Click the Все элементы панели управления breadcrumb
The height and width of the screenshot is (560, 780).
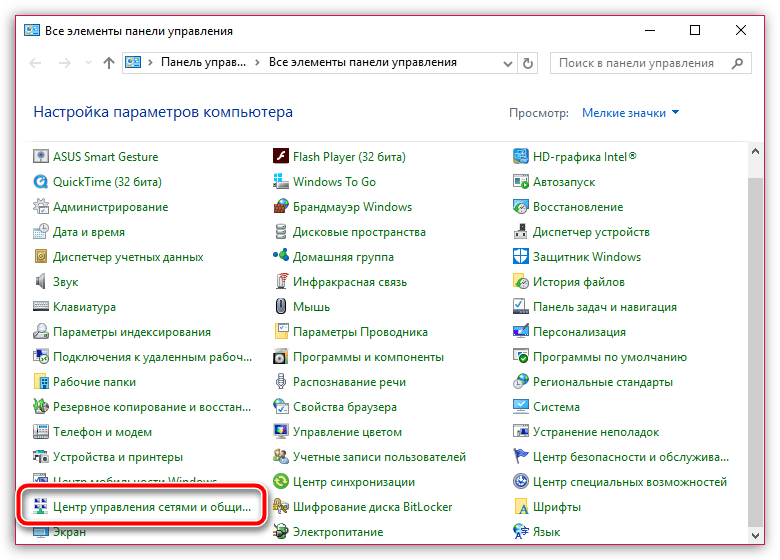[x=363, y=62]
